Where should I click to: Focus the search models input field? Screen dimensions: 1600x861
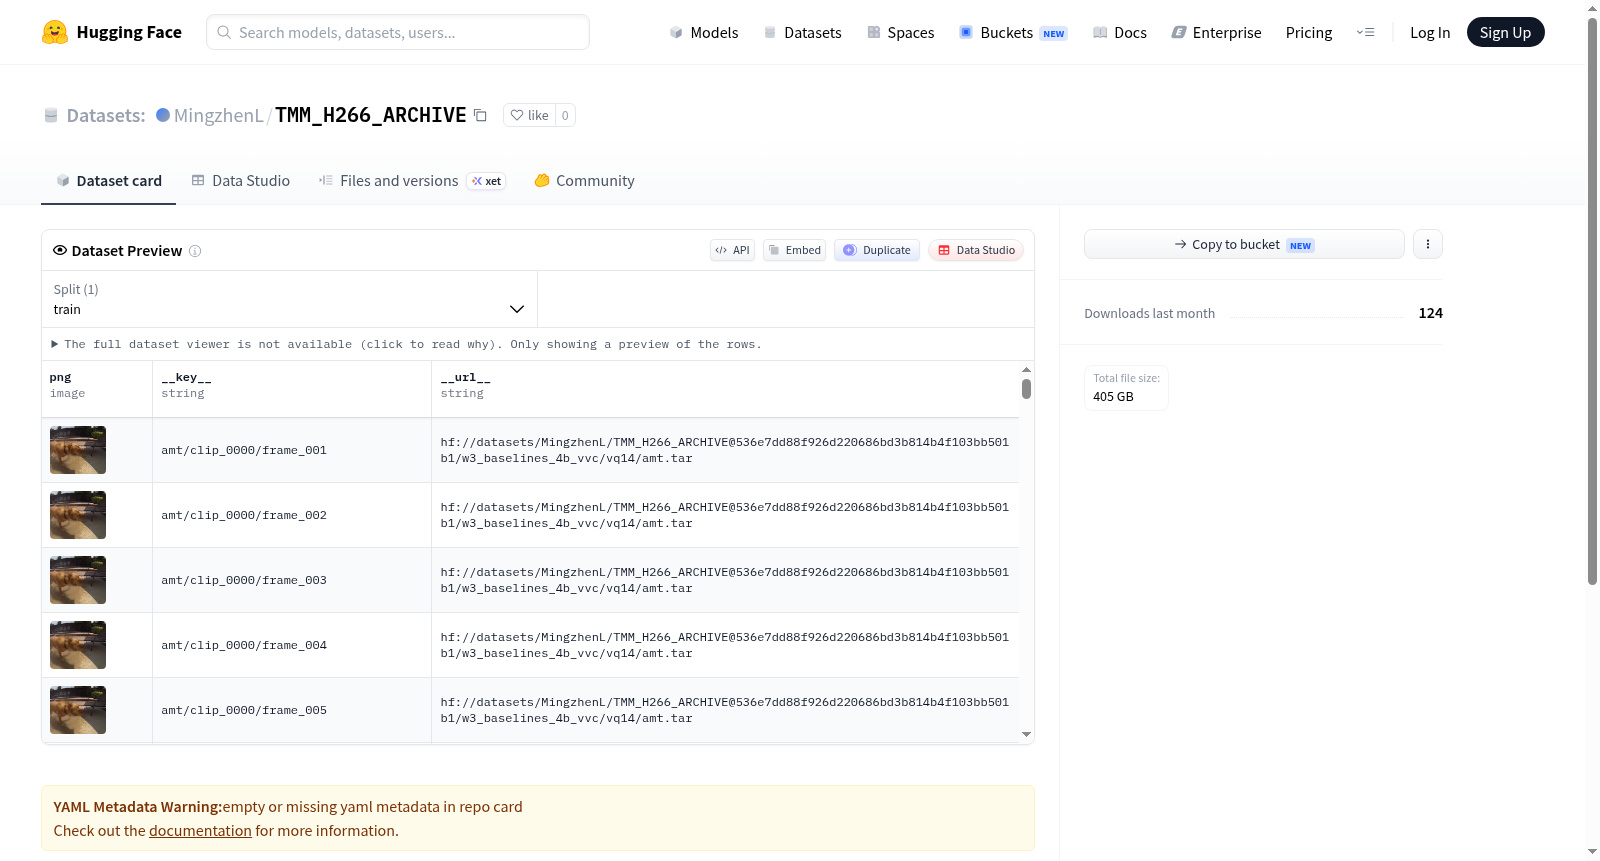click(x=398, y=32)
